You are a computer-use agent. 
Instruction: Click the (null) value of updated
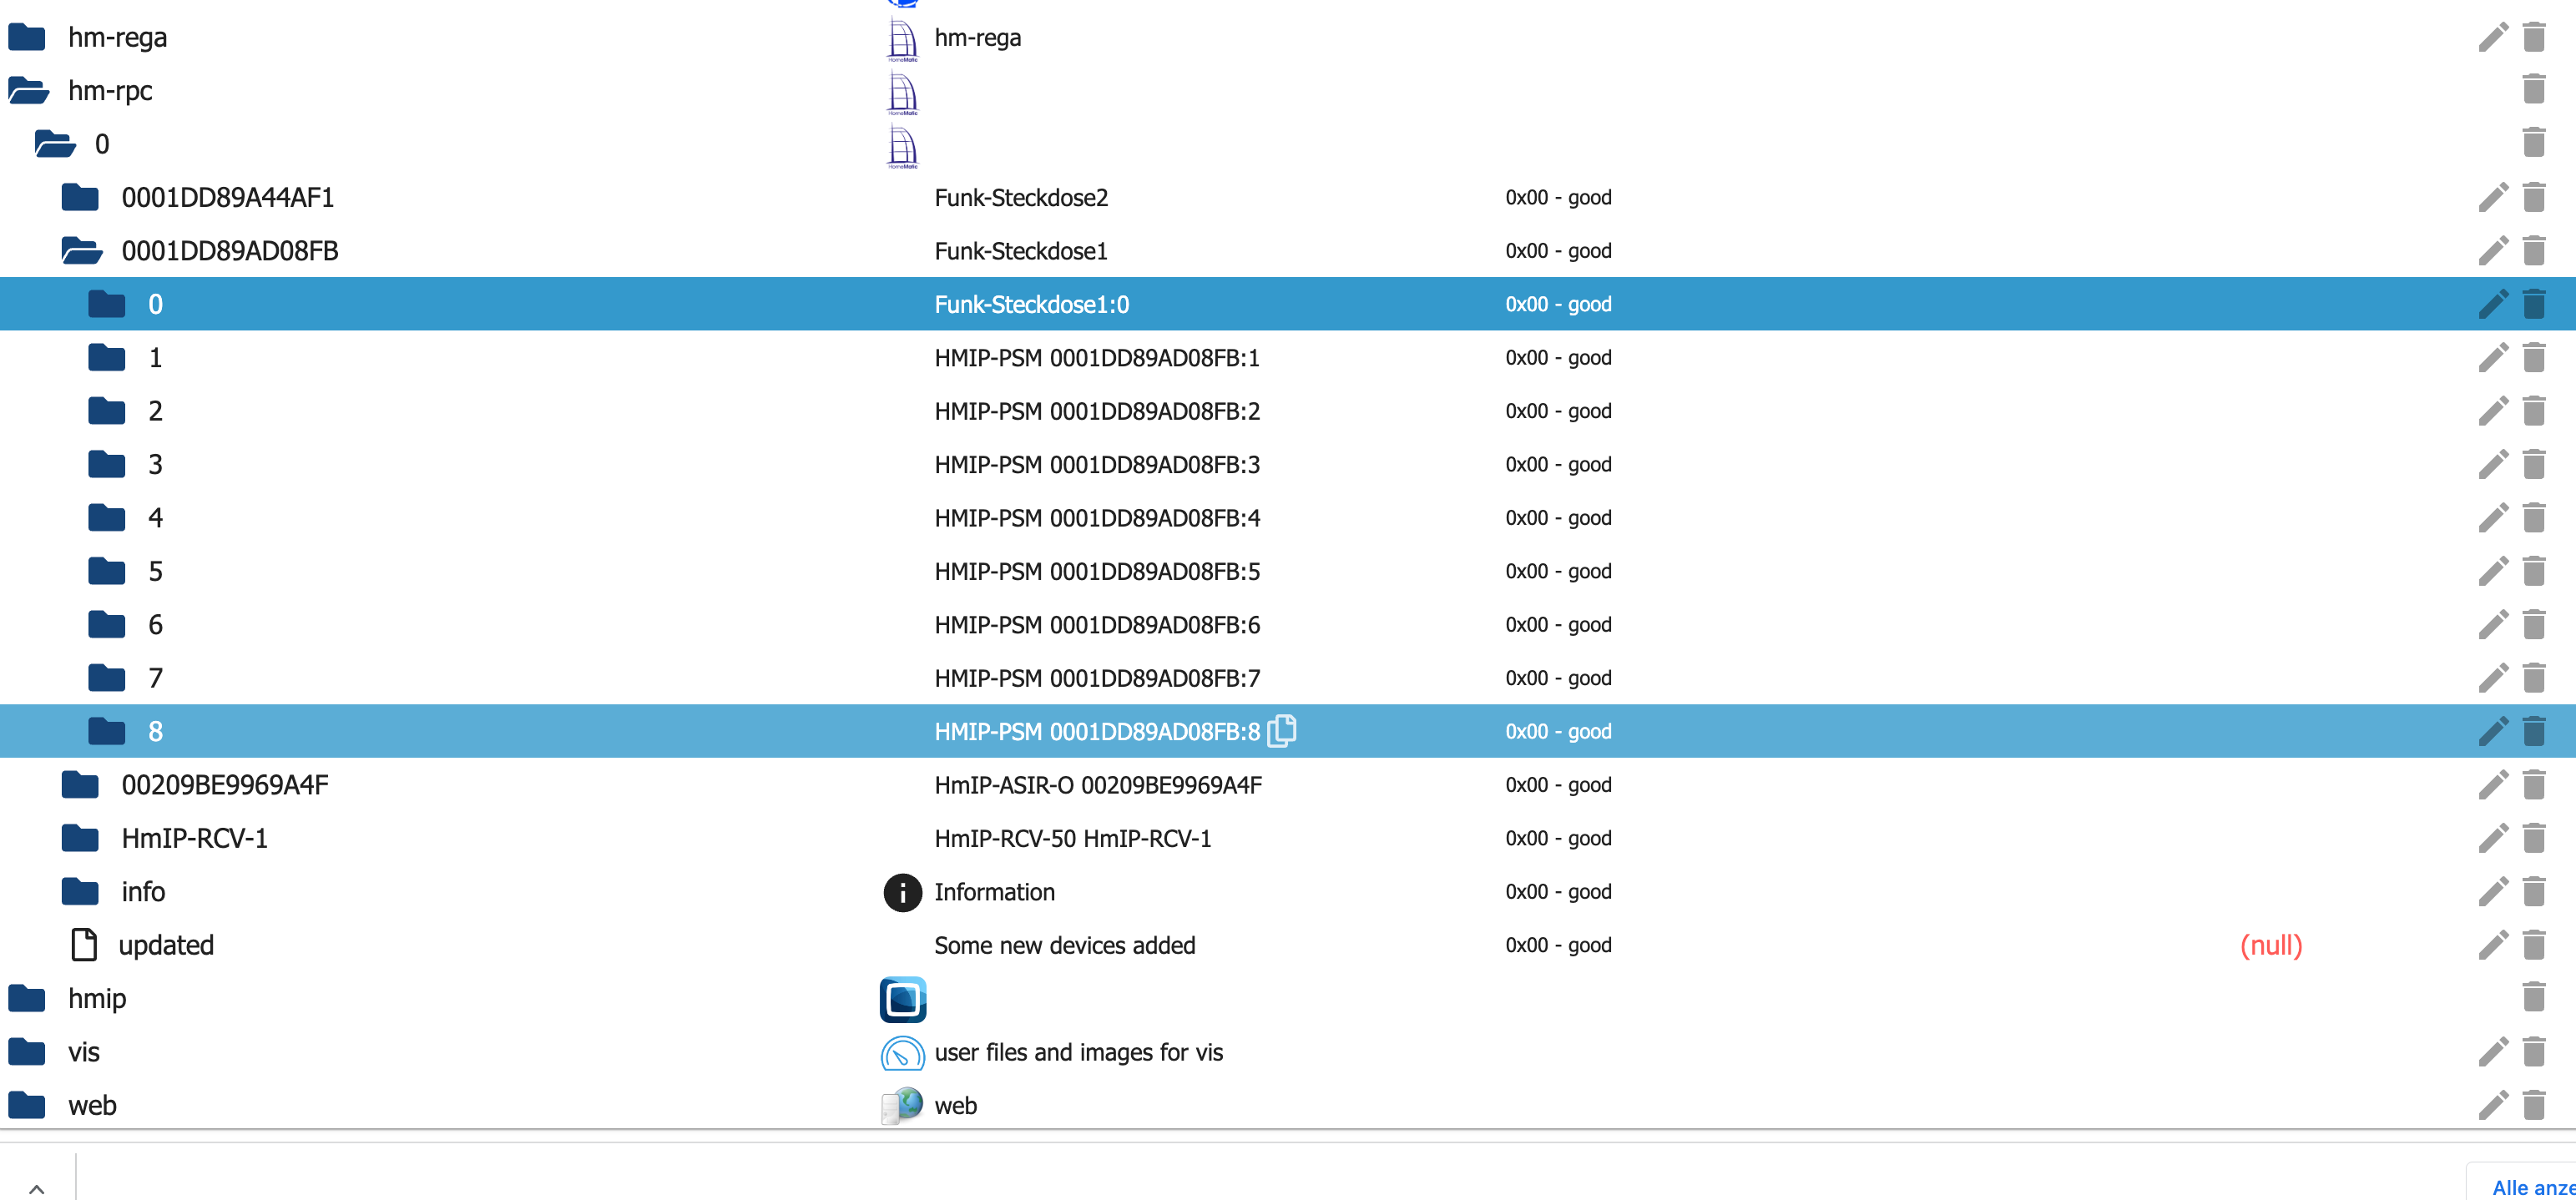click(x=2271, y=945)
